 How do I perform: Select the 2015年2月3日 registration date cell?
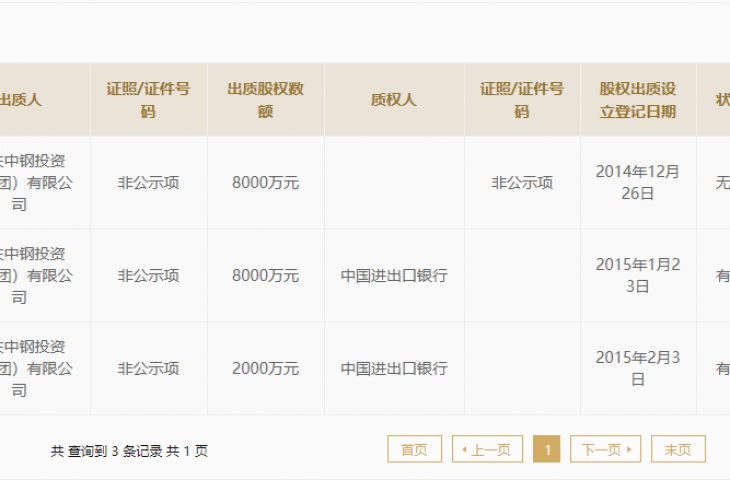638,368
